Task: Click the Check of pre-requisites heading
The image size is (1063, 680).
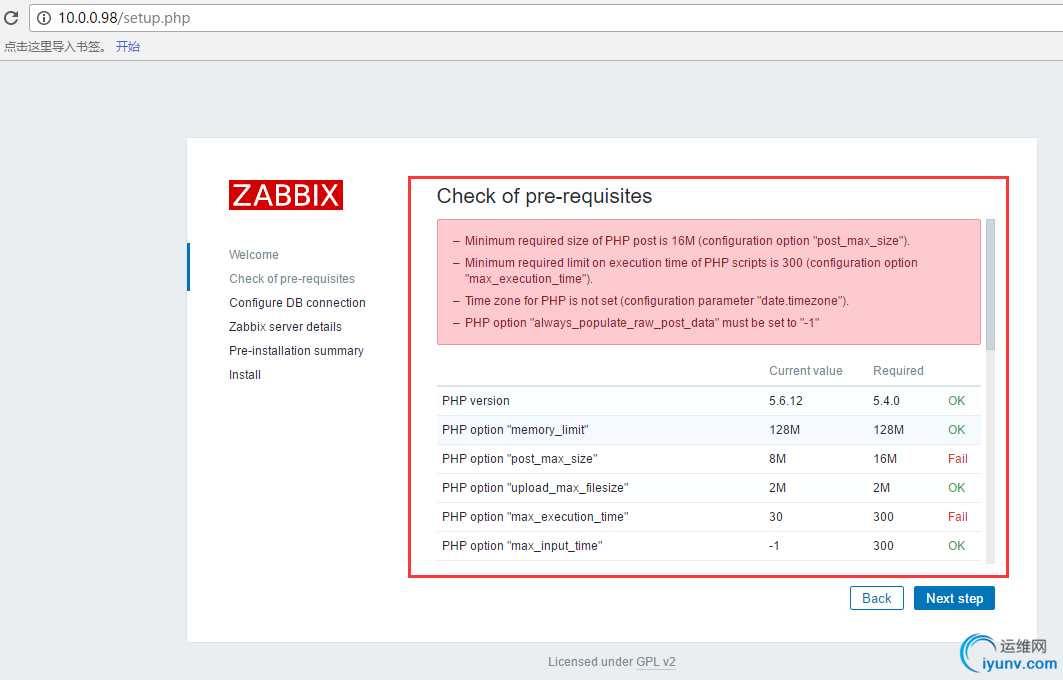Action: (x=544, y=196)
